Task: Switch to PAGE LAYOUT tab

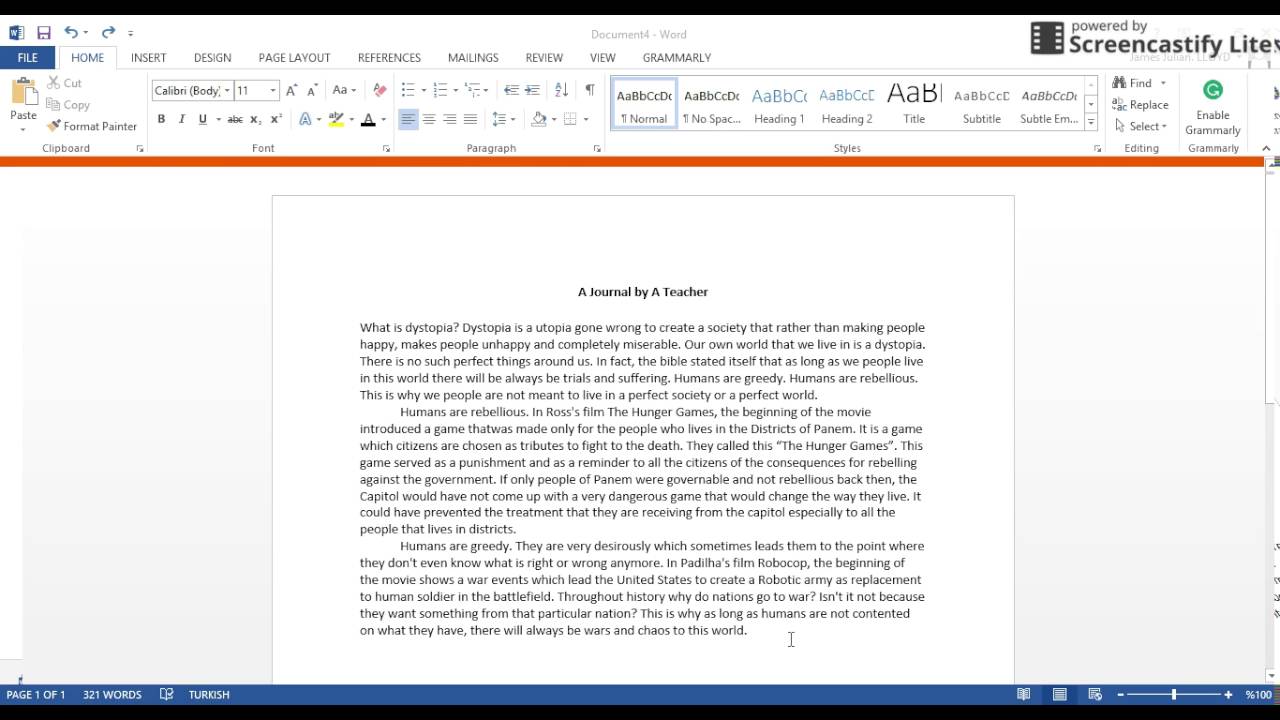Action: click(294, 58)
